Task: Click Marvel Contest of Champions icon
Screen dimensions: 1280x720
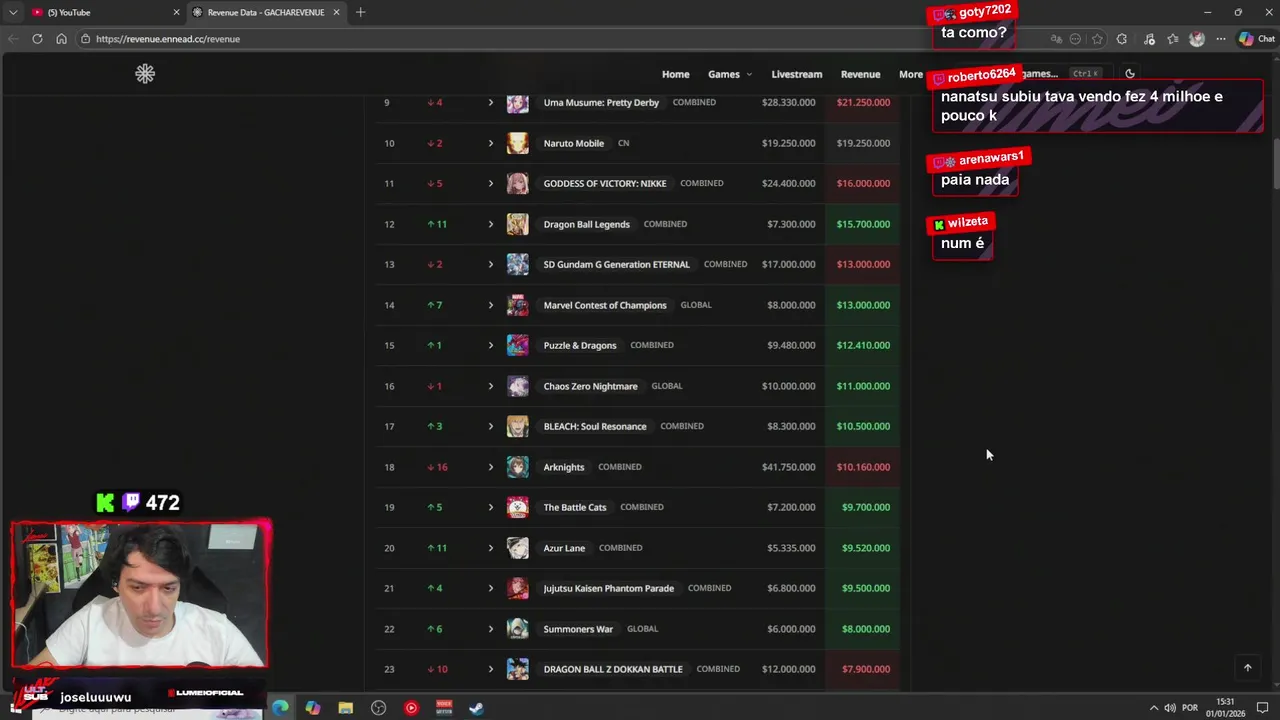Action: point(517,305)
